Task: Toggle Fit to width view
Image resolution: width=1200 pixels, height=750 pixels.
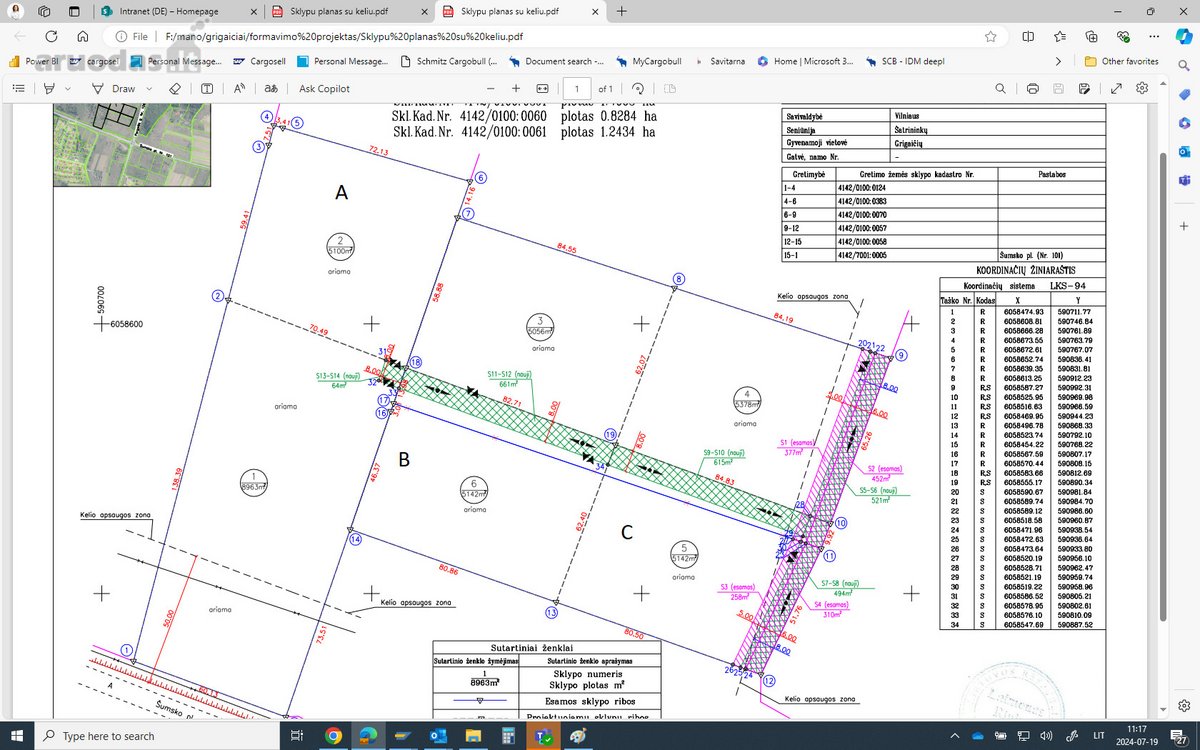Action: point(543,88)
